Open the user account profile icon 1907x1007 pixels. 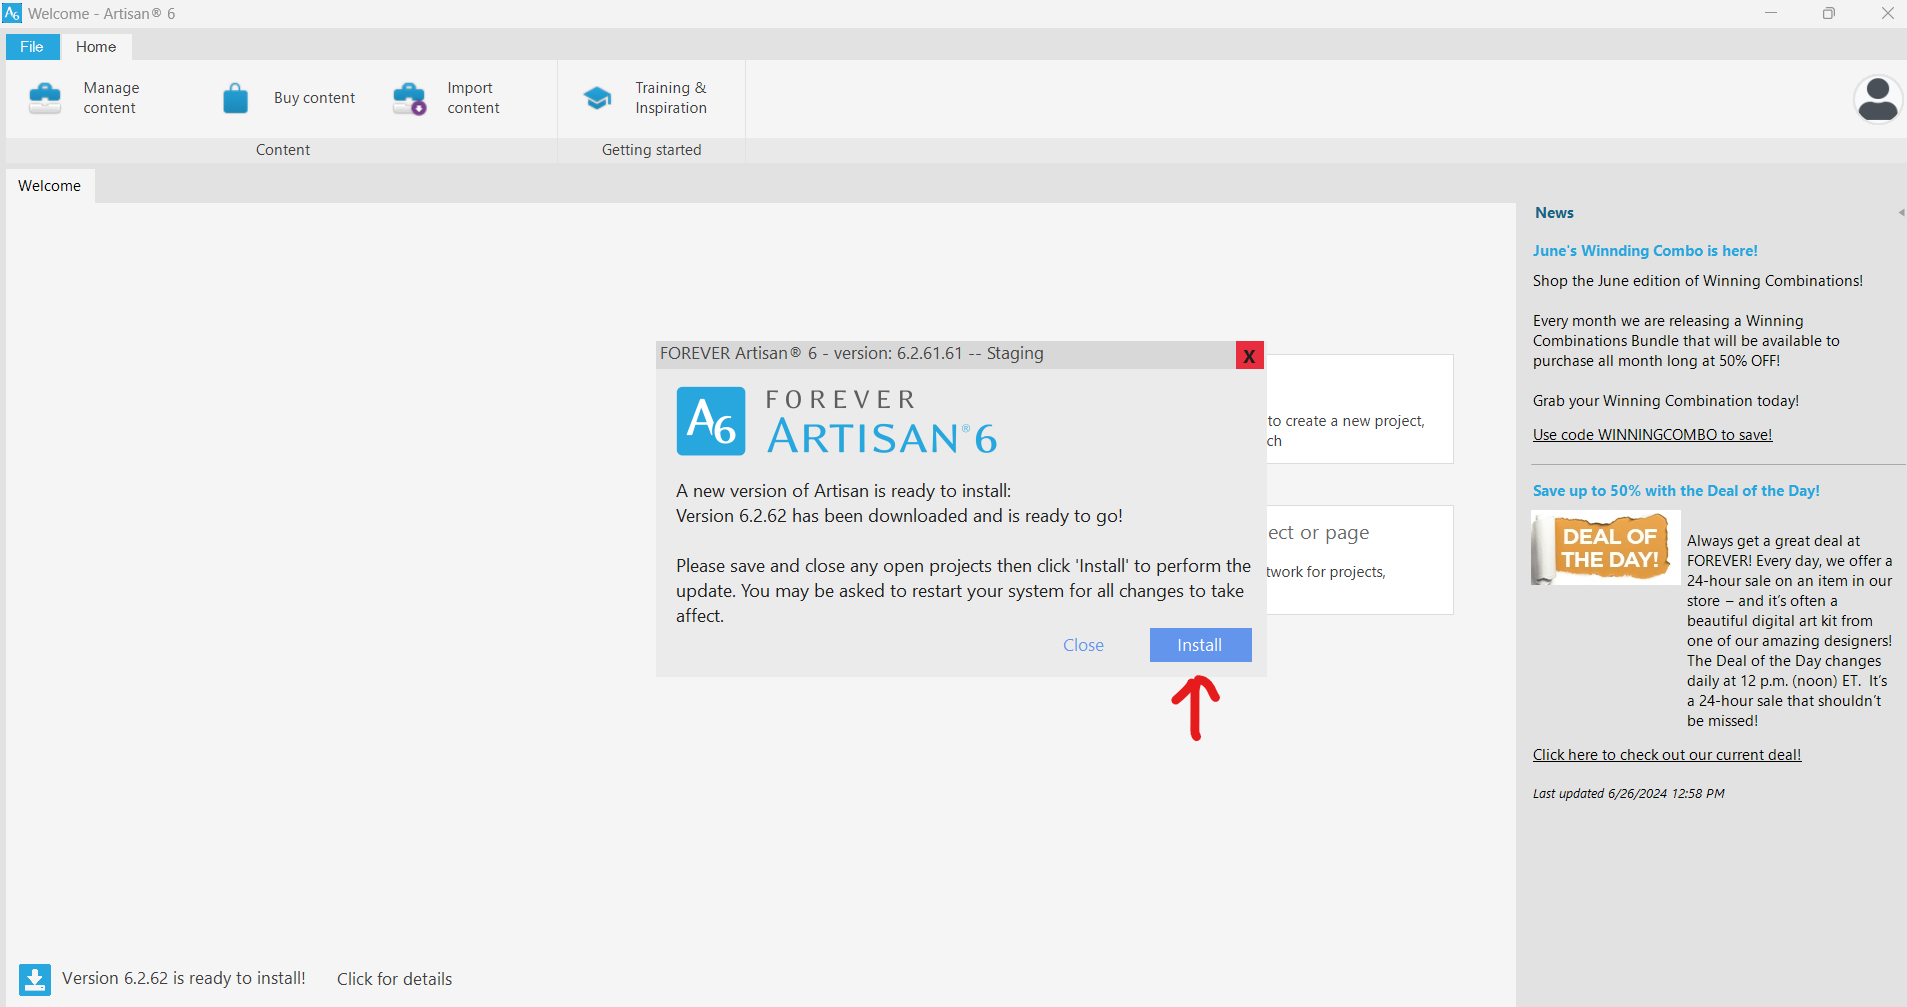1878,99
